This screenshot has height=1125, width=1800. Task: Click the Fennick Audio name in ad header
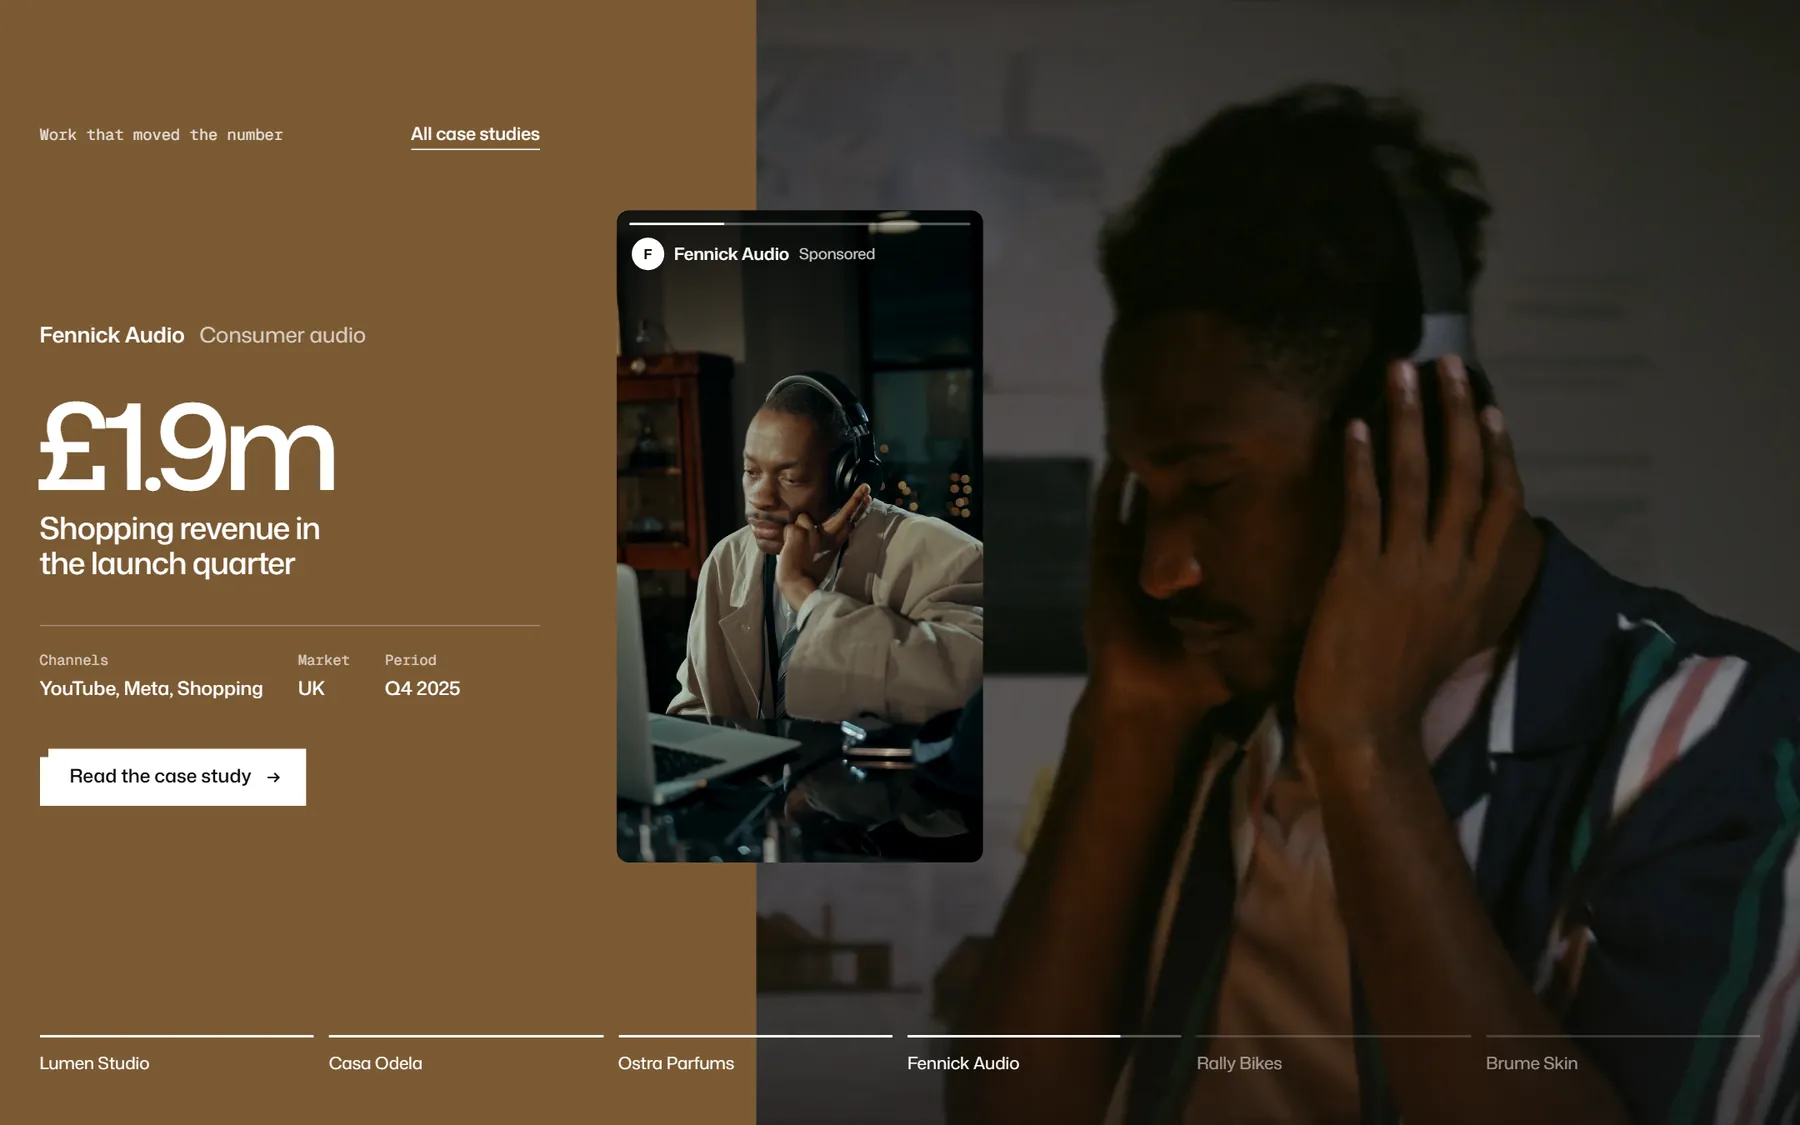731,254
